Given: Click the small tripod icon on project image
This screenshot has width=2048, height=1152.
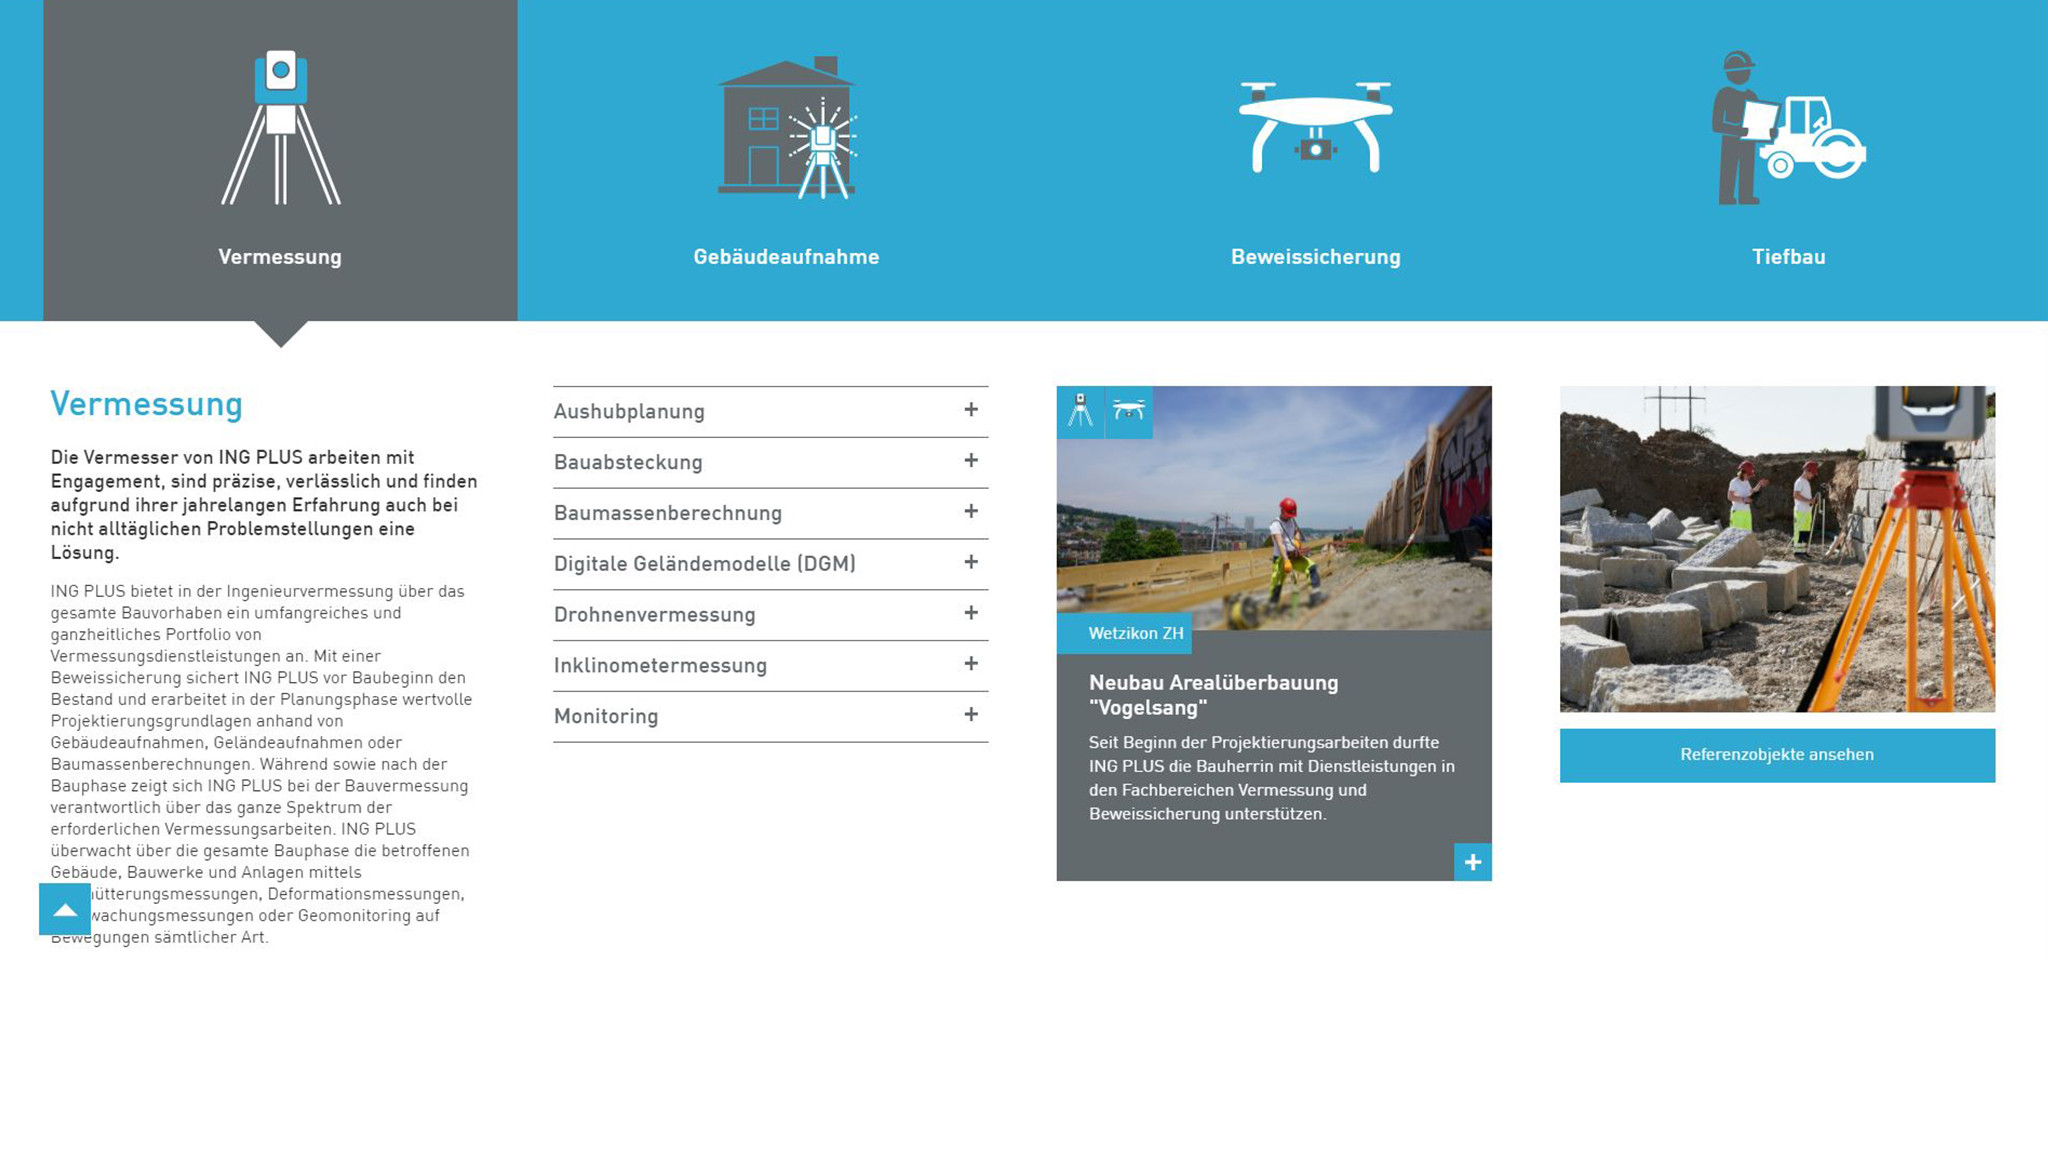Looking at the screenshot, I should pyautogui.click(x=1080, y=411).
